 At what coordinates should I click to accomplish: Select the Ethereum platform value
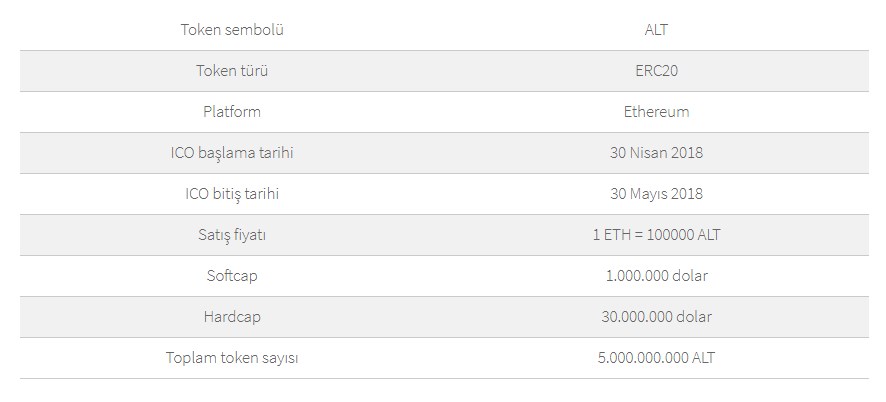(656, 112)
